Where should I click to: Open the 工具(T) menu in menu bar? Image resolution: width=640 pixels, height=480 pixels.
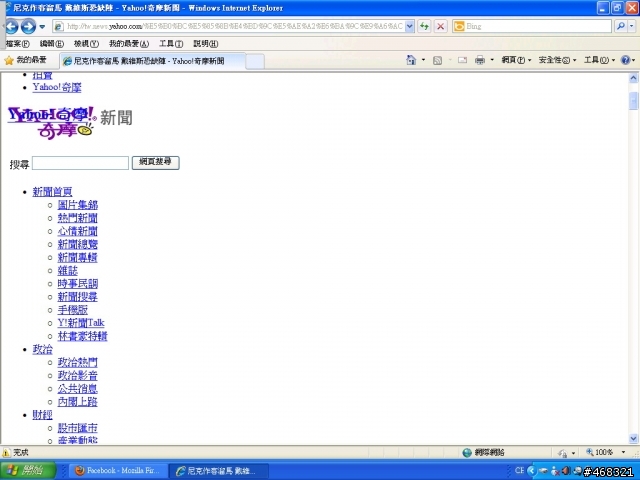pos(171,43)
